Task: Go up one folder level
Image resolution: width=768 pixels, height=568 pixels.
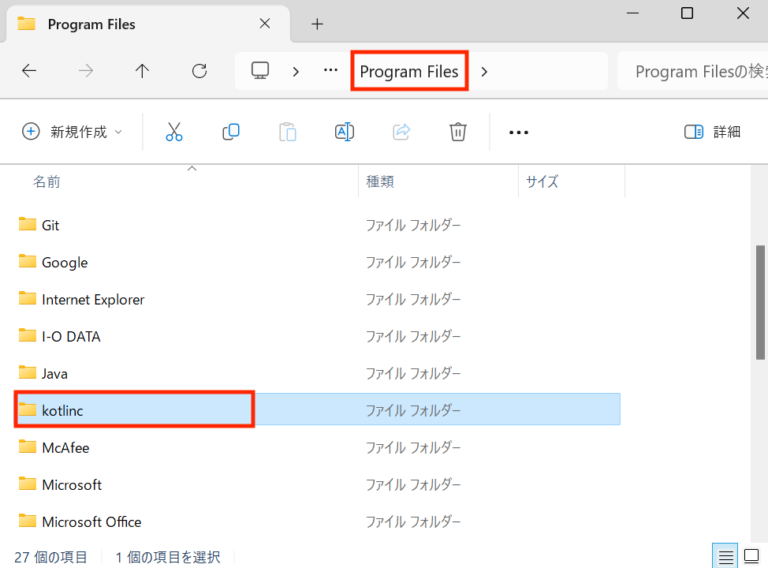Action: pyautogui.click(x=142, y=71)
